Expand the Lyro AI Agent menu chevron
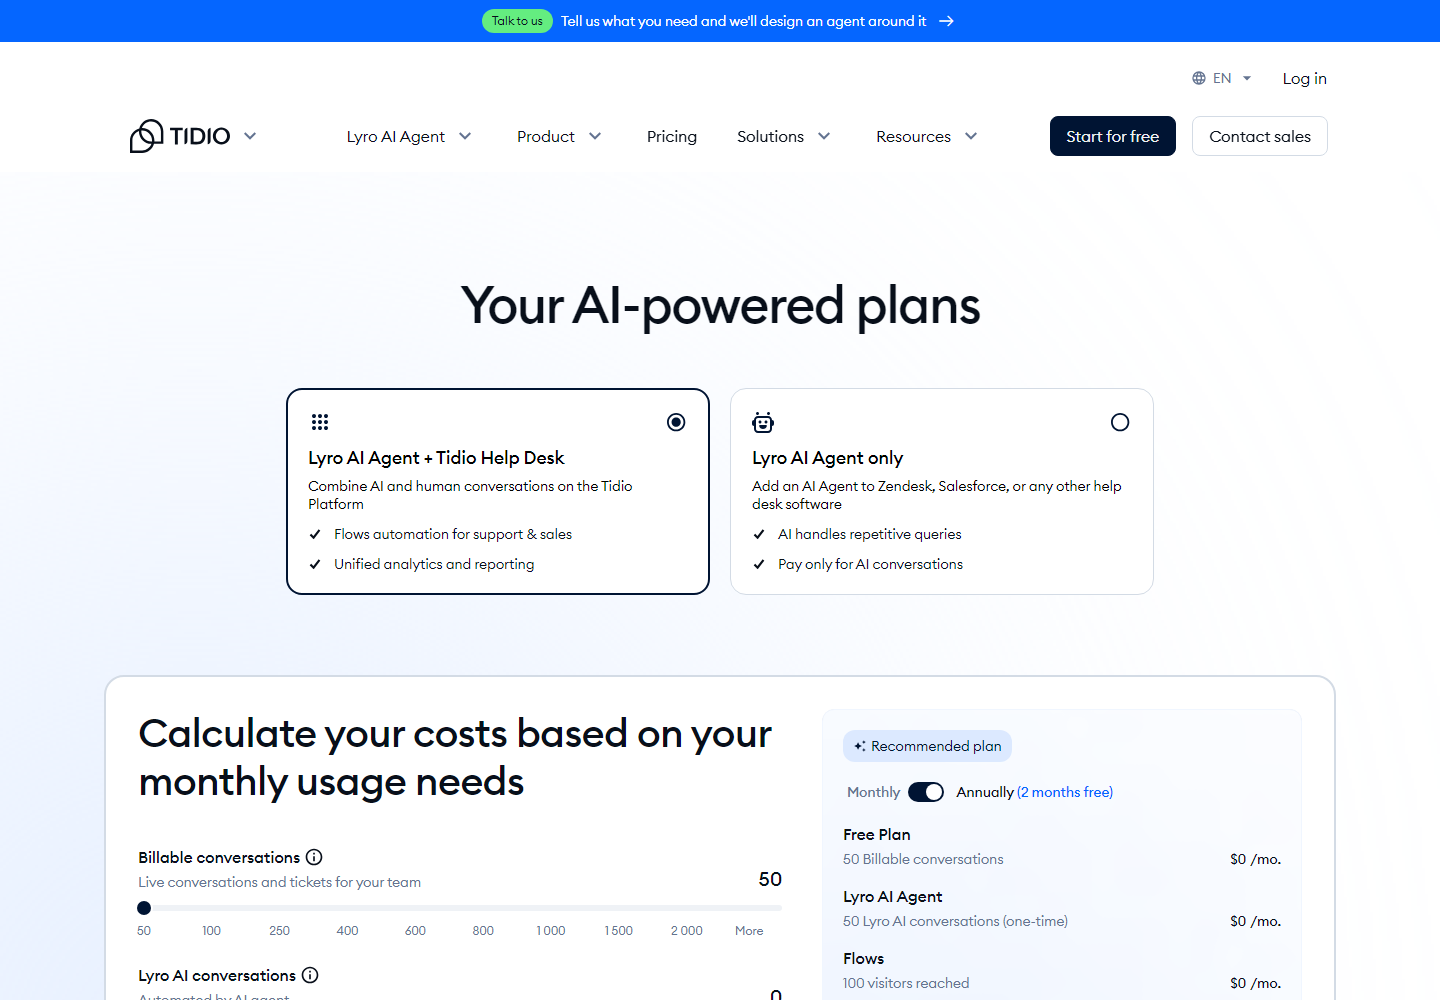 point(465,136)
